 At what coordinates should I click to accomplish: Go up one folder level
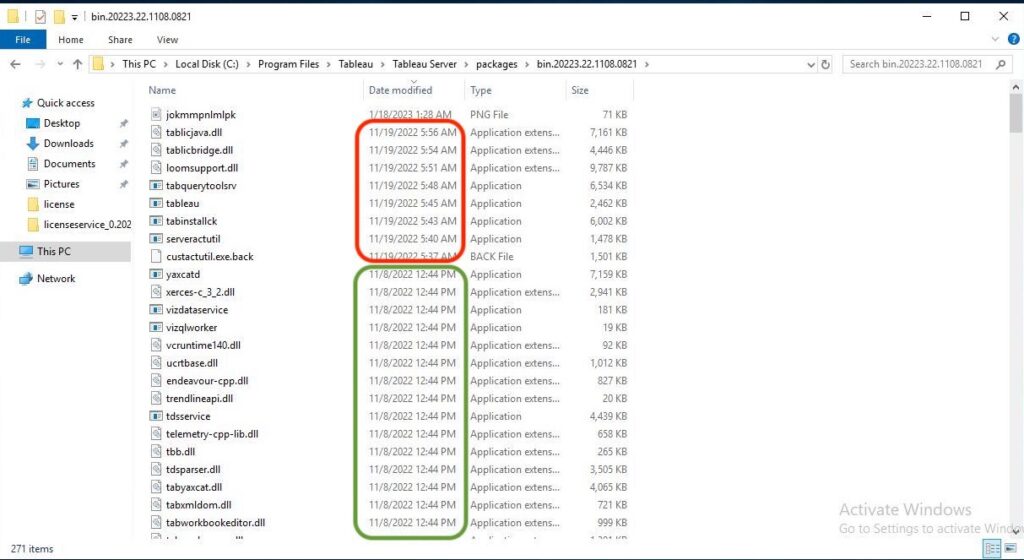point(78,64)
